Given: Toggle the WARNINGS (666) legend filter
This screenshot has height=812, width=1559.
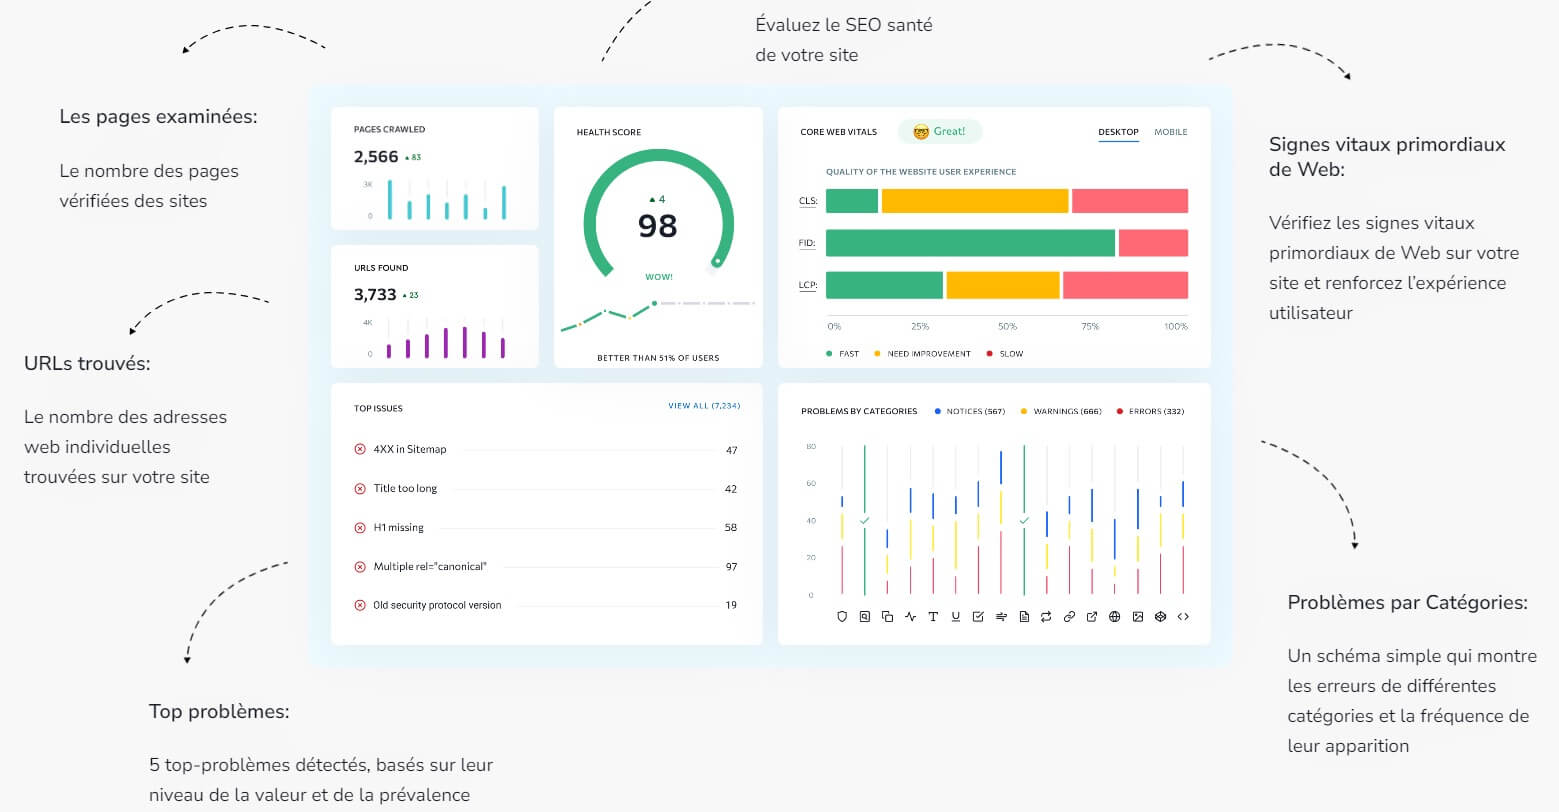Looking at the screenshot, I should (x=1060, y=411).
